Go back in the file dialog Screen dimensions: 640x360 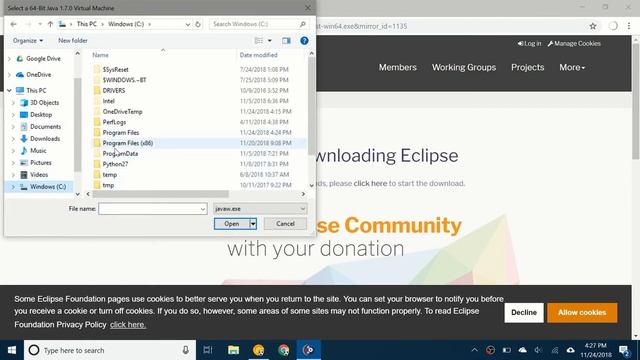[13, 24]
